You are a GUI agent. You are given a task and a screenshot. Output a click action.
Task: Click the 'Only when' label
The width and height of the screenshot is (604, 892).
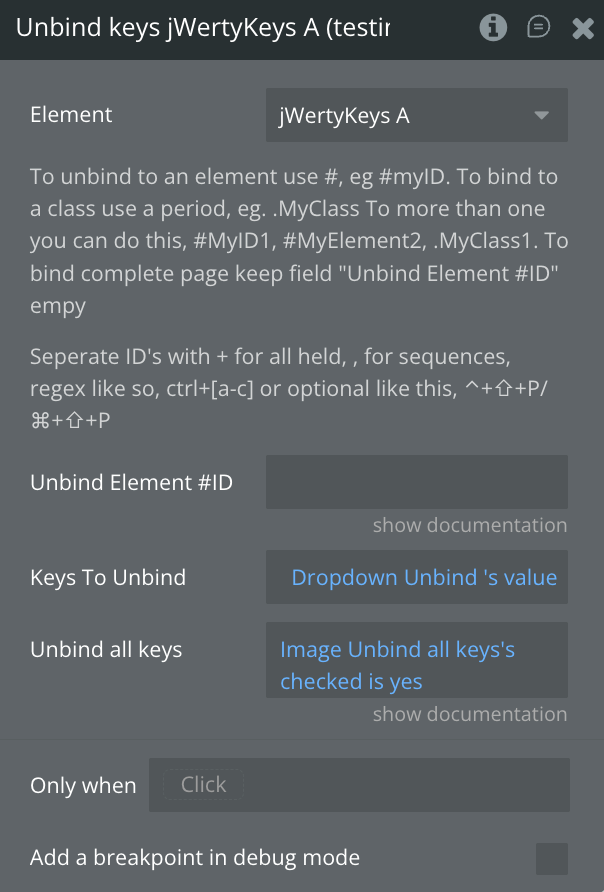click(x=83, y=786)
